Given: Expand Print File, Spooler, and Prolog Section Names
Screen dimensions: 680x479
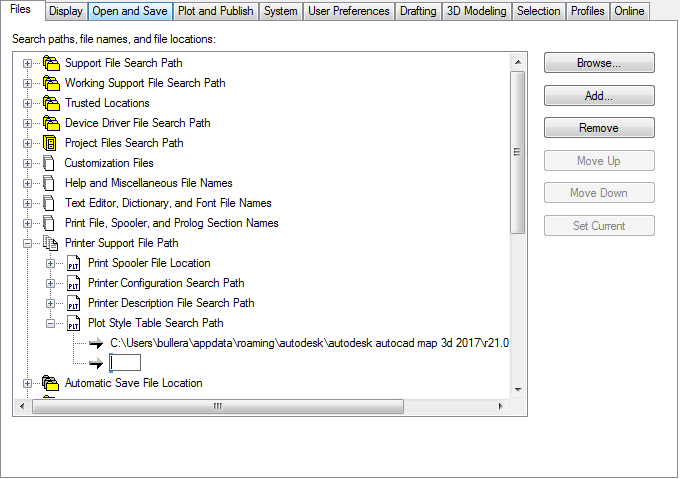Looking at the screenshot, I should coord(27,223).
